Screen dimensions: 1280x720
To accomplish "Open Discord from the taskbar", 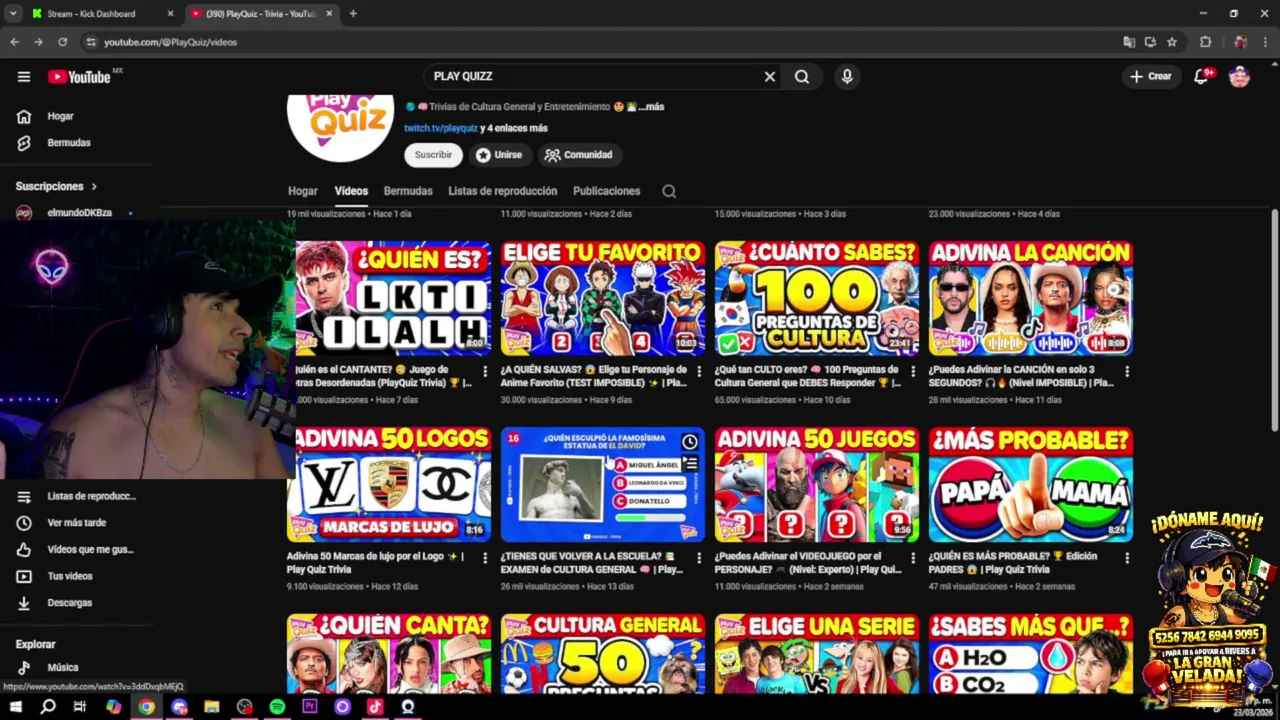I will click(179, 706).
